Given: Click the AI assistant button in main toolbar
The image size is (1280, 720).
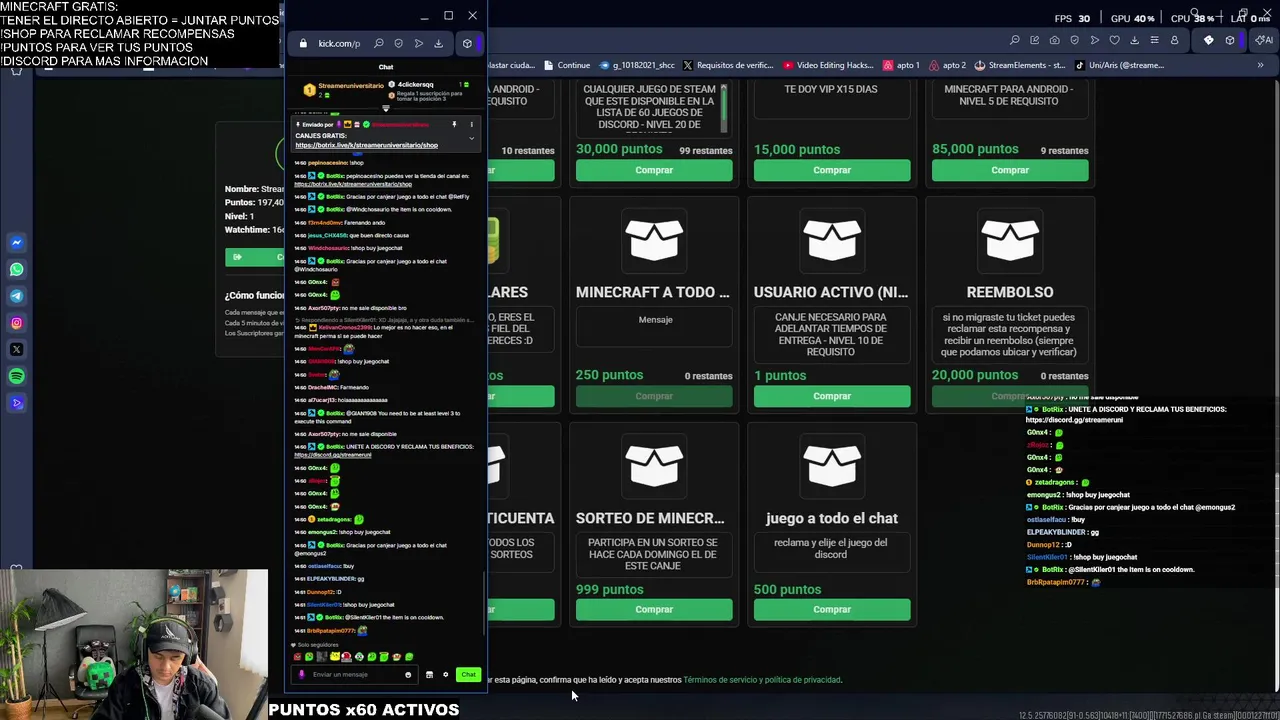Looking at the screenshot, I should 1264,40.
